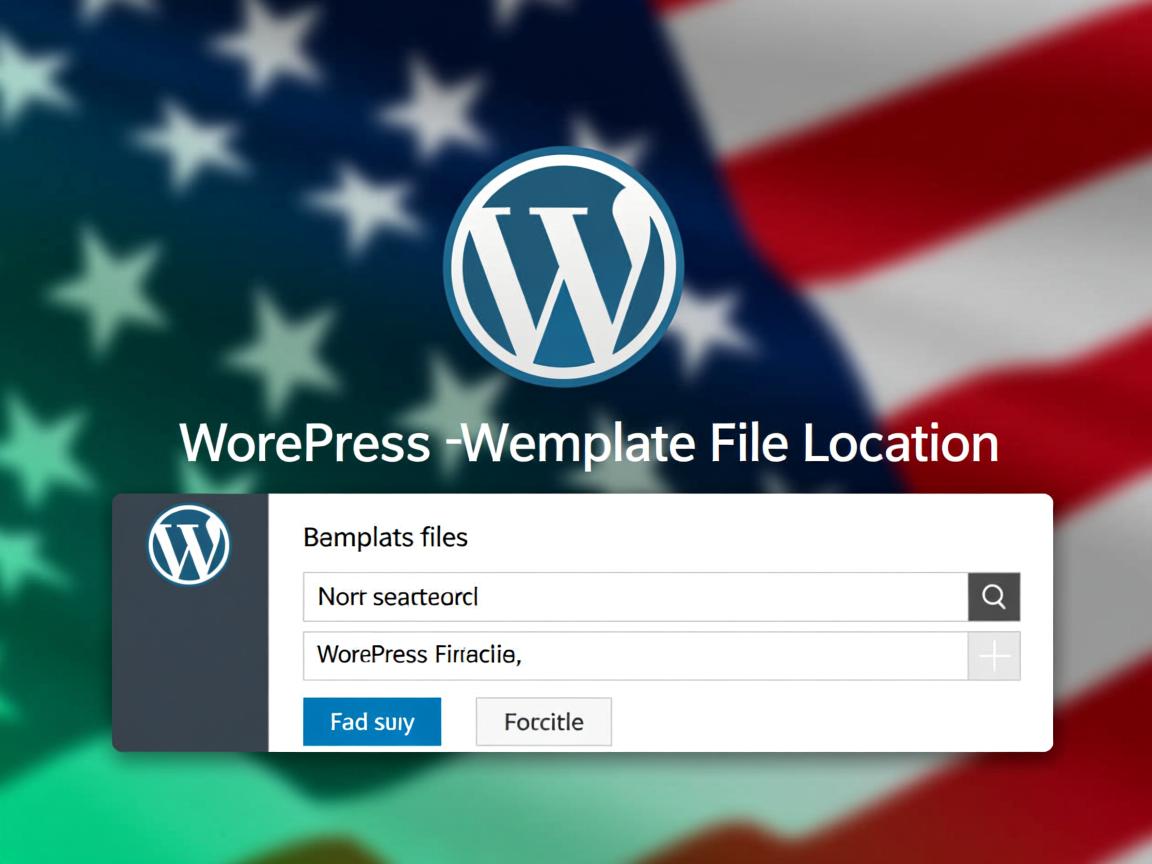Open the small WordPress logo in the sidebar

pyautogui.click(x=189, y=544)
